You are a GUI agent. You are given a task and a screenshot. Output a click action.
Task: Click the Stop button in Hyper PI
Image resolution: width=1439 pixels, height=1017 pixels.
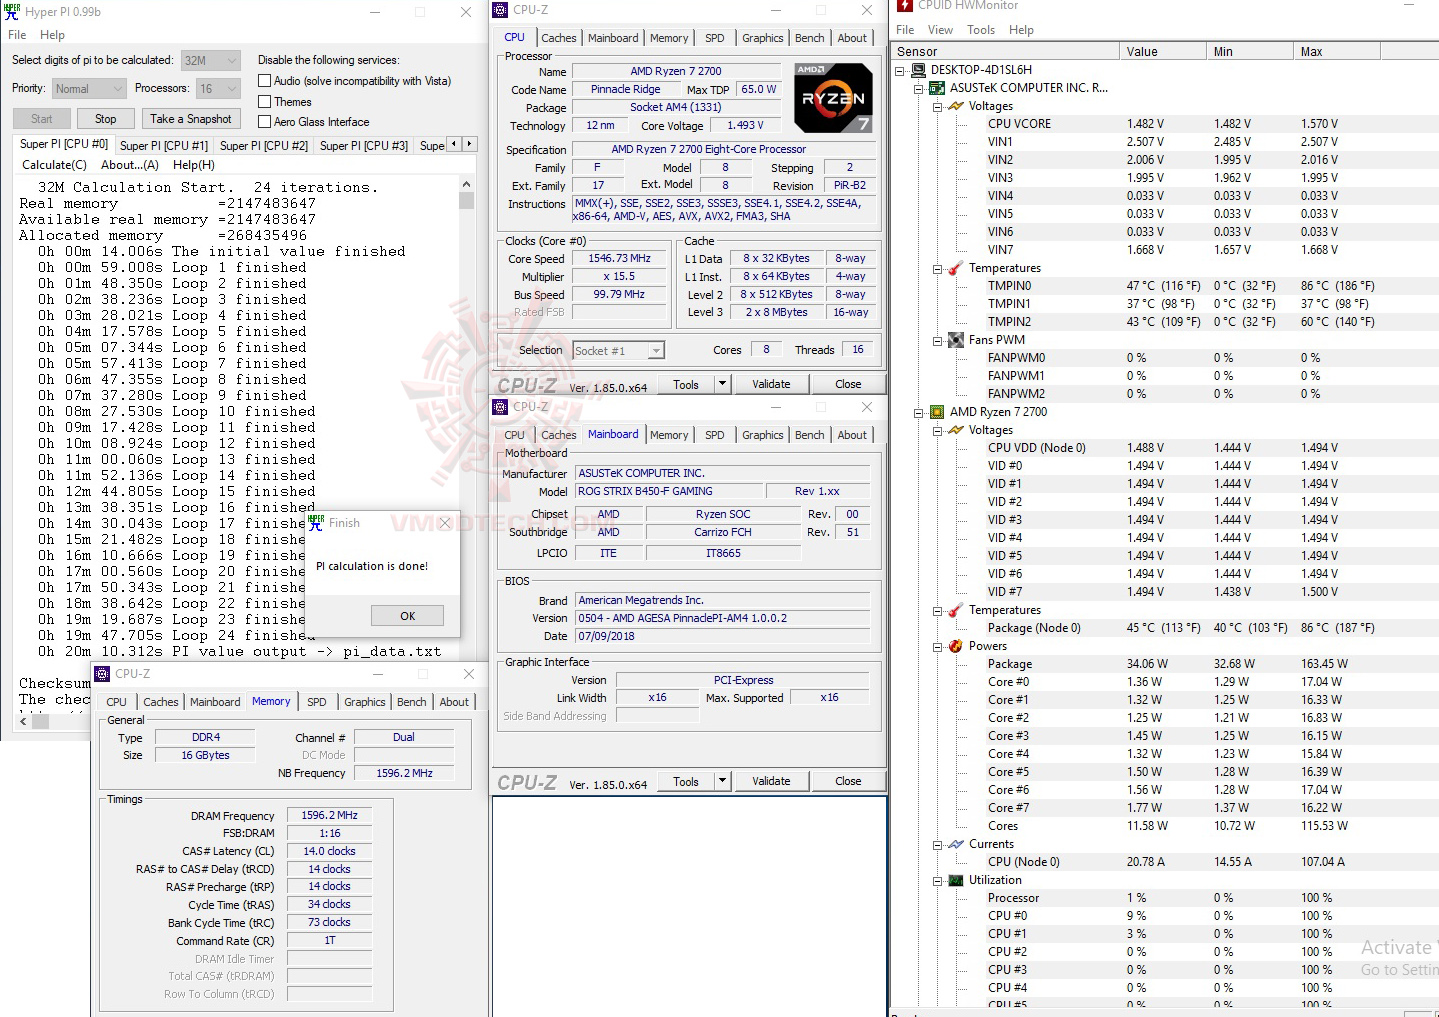point(105,119)
